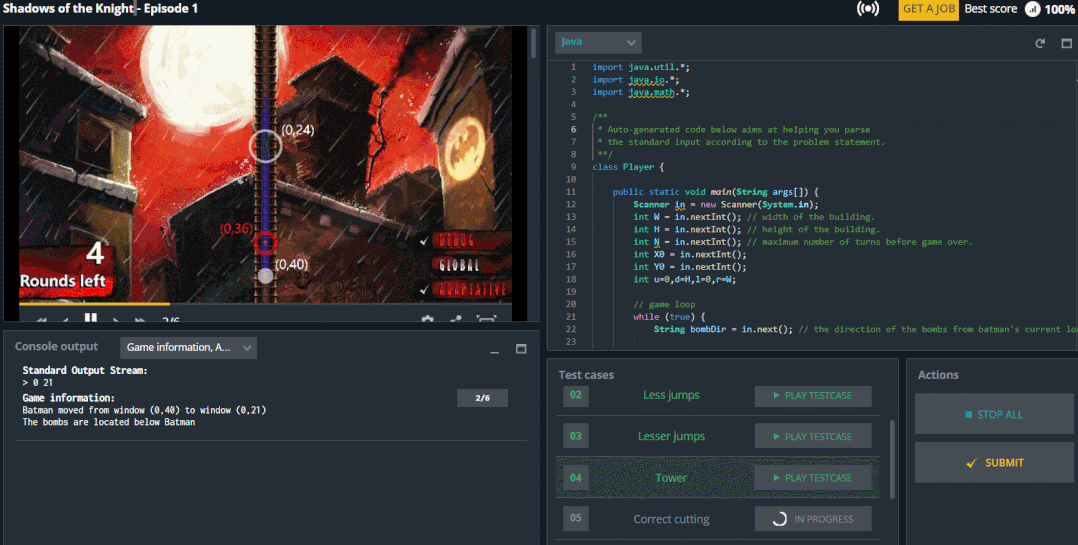Image resolution: width=1078 pixels, height=545 pixels.
Task: Click 'The bombs are located below Batman' text
Action: [109, 422]
